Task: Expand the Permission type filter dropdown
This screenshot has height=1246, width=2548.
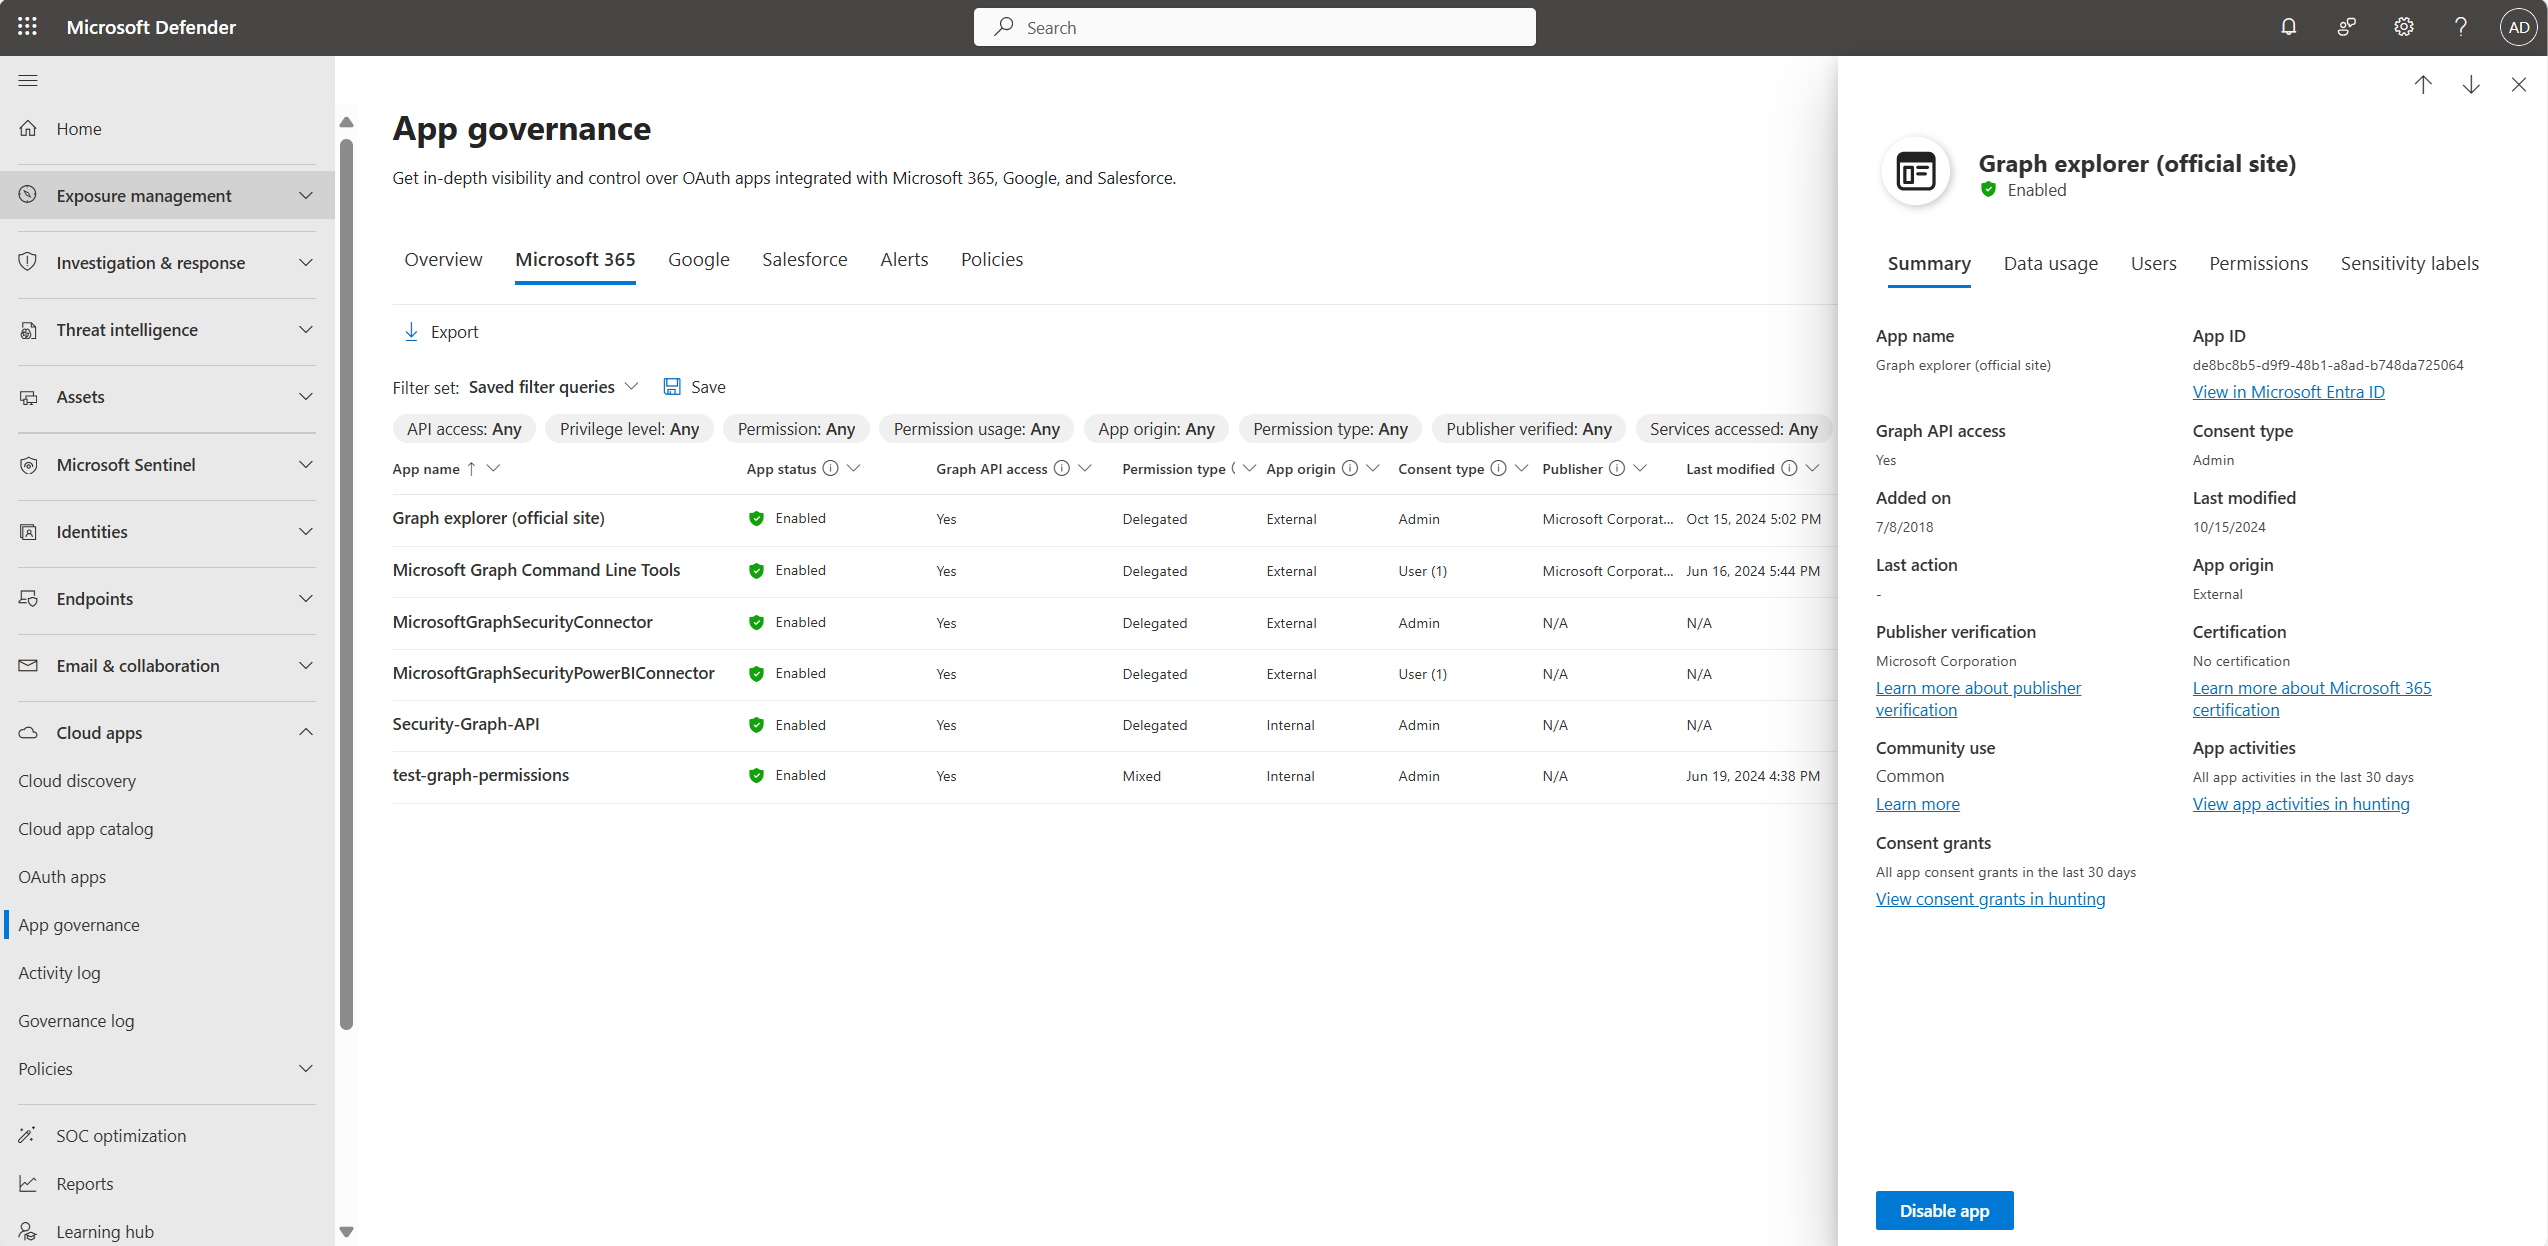Action: [x=1329, y=429]
